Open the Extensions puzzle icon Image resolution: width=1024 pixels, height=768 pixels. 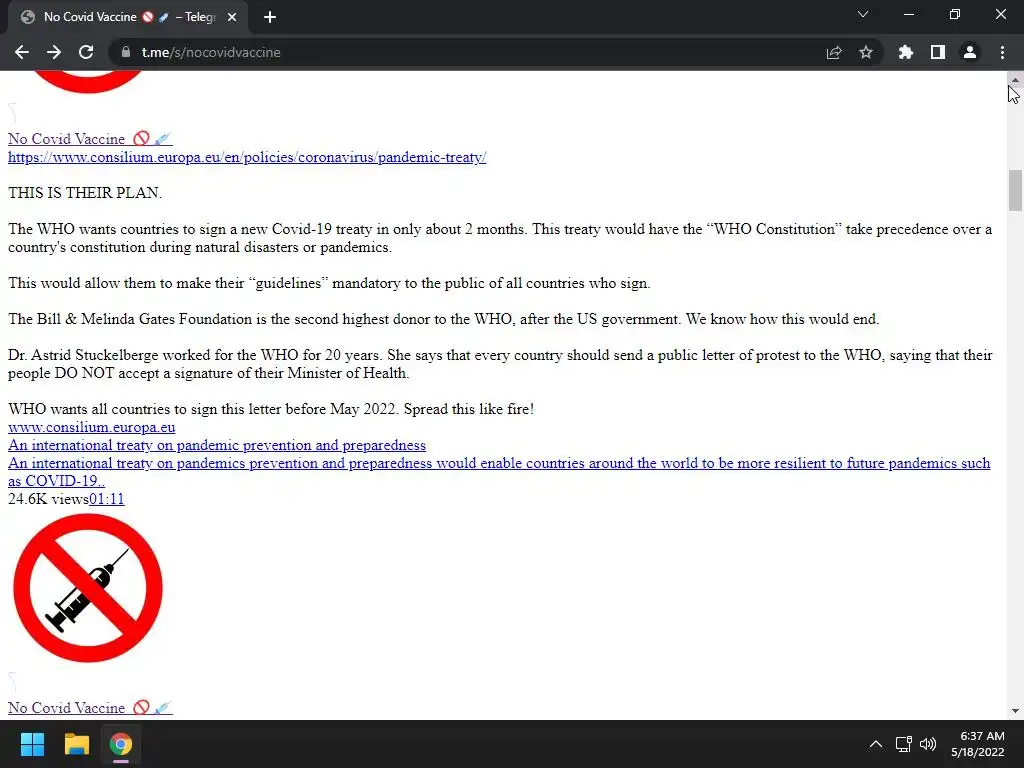coord(906,52)
